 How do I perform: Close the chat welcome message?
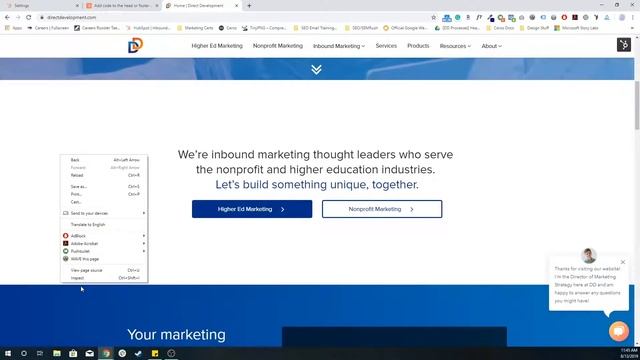623,262
